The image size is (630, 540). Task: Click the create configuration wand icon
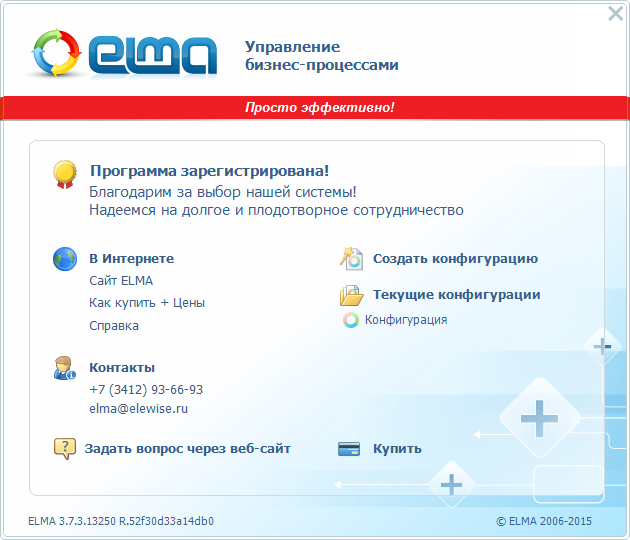350,259
